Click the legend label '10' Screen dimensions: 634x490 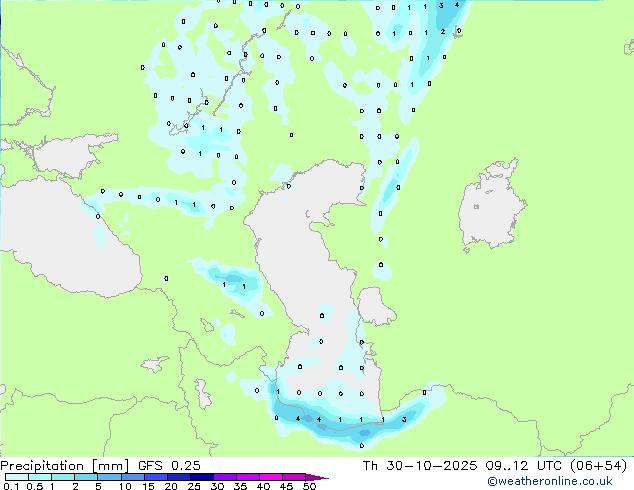(x=125, y=486)
